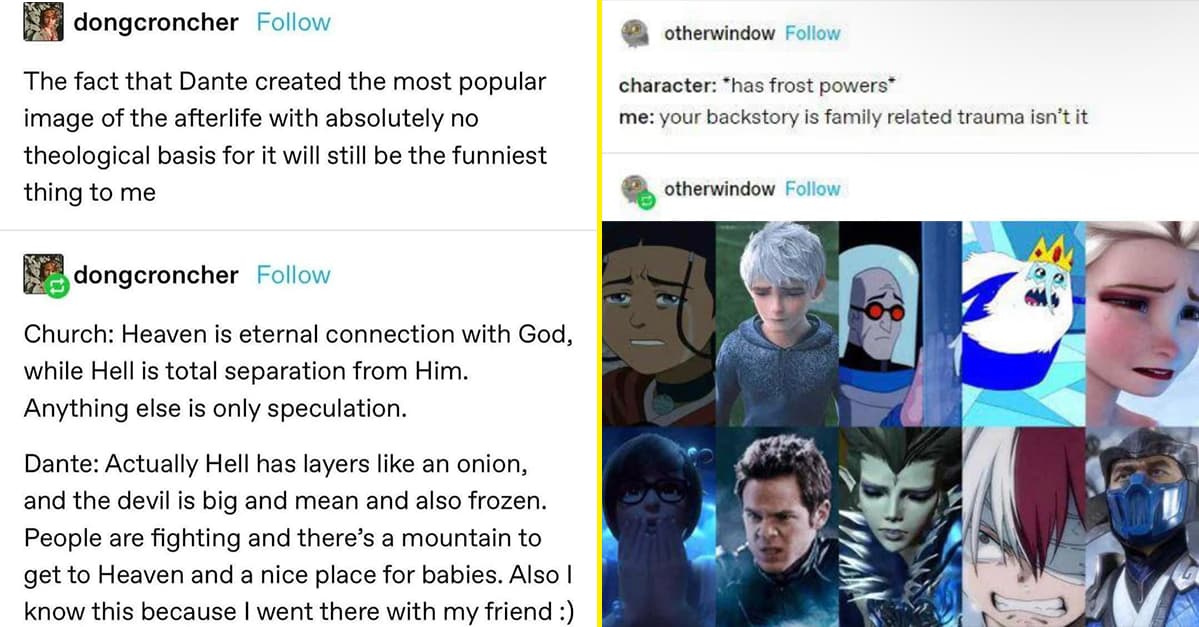Follow otherwindow on the image collage post
Screen dimensions: 1199x627
812,188
